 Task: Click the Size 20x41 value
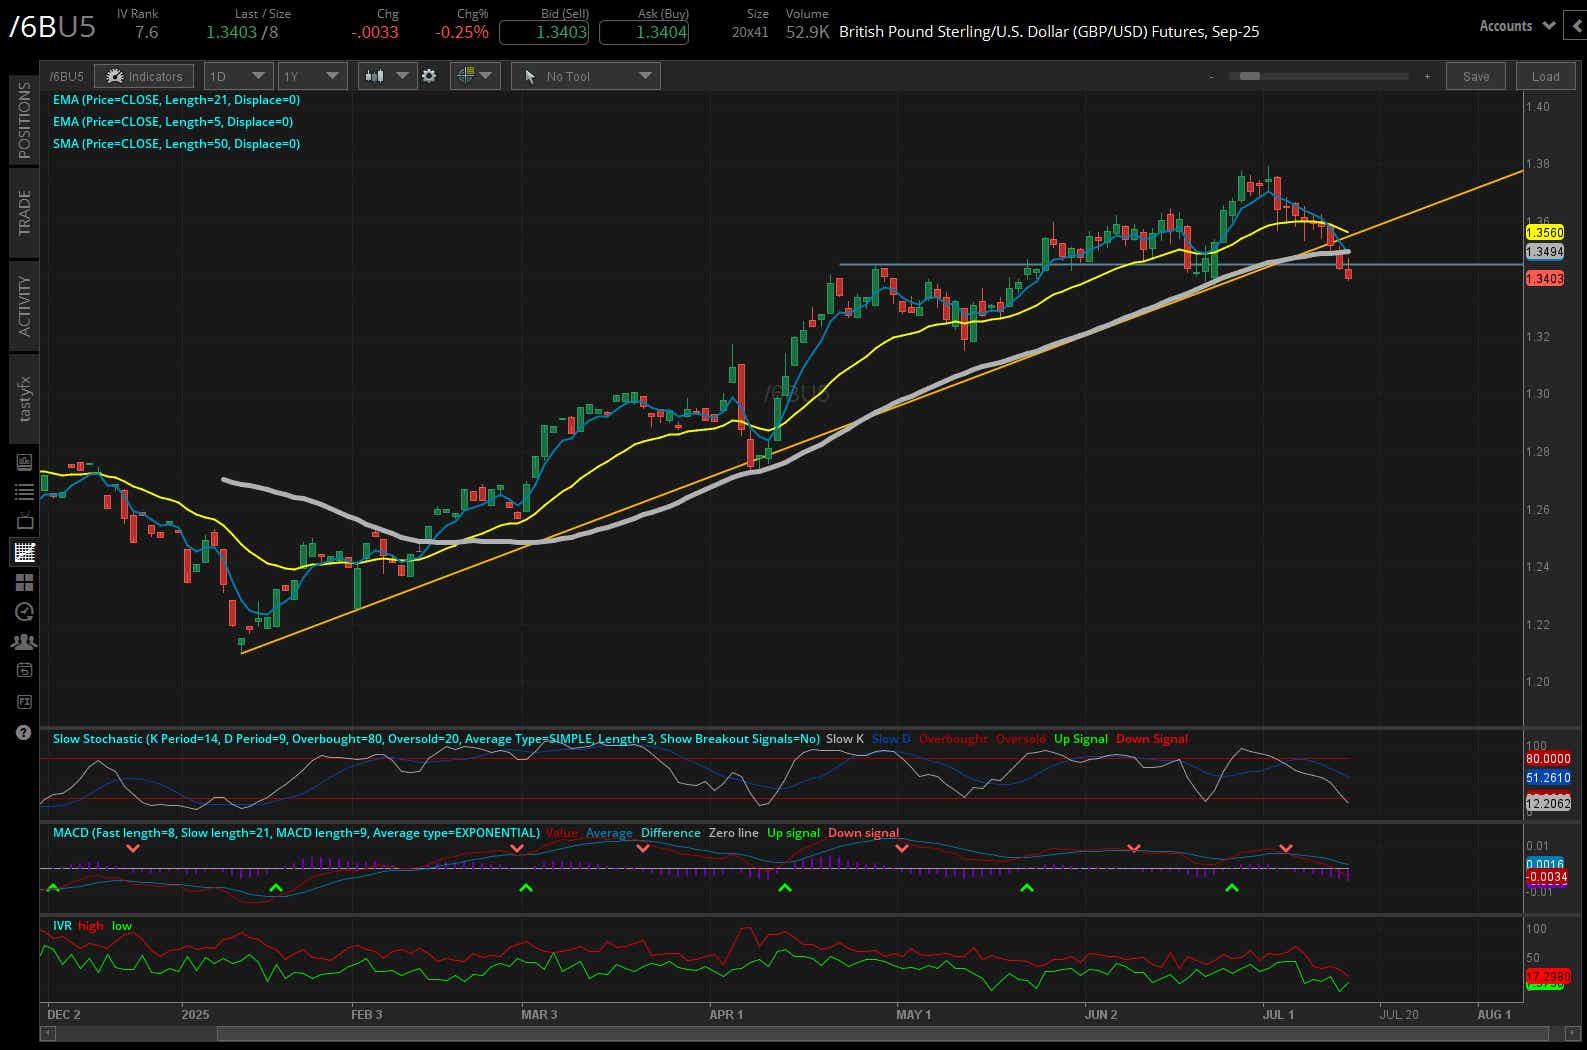(750, 32)
